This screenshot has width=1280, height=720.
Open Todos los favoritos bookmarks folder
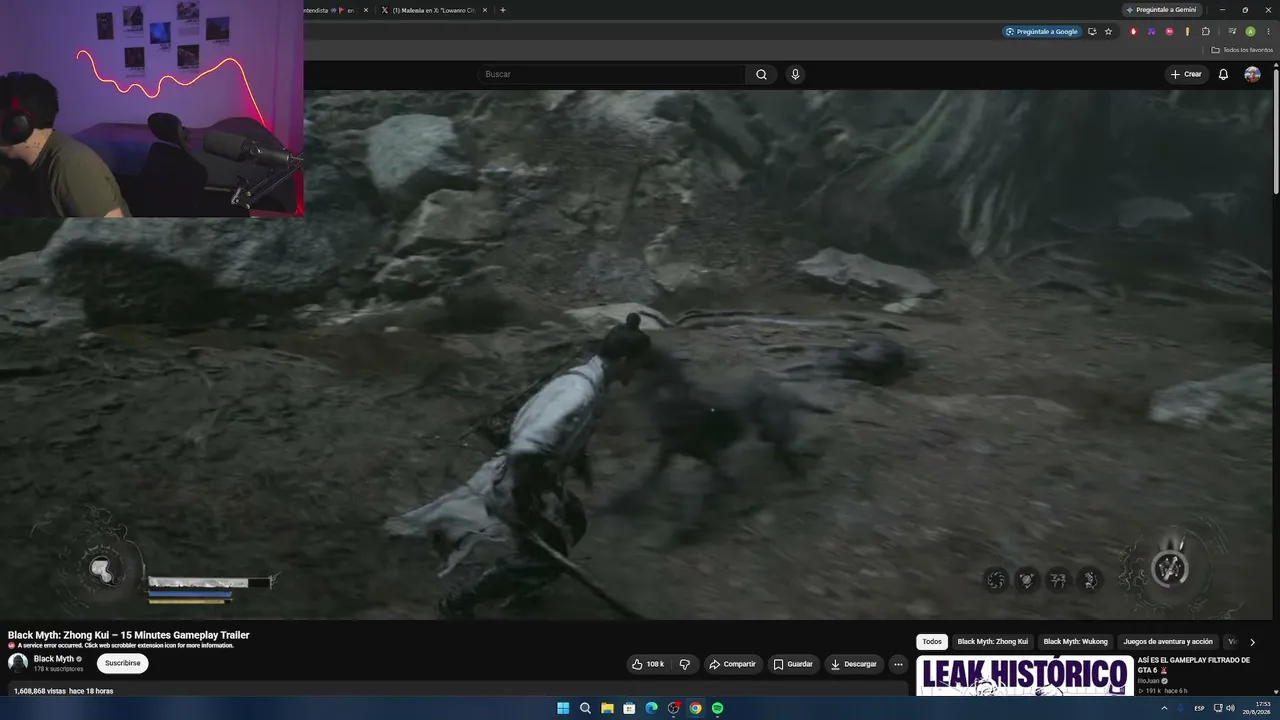coord(1242,50)
